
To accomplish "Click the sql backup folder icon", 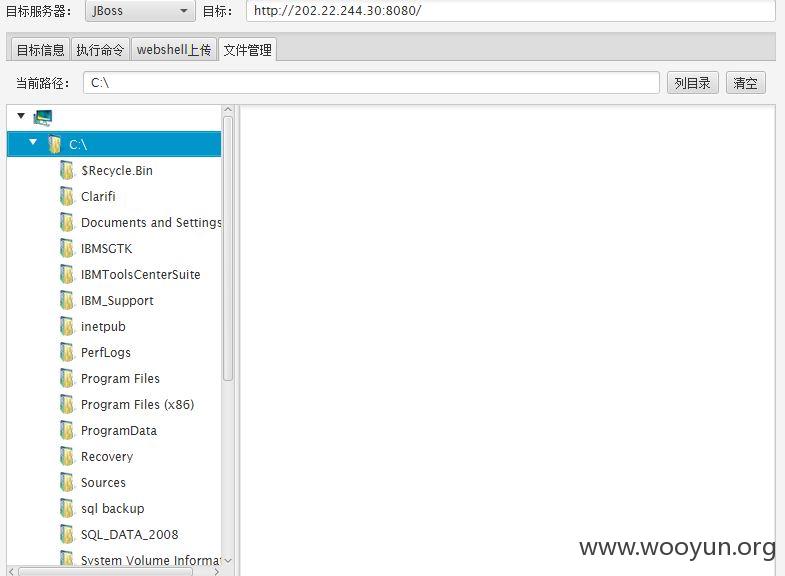I will tap(67, 508).
